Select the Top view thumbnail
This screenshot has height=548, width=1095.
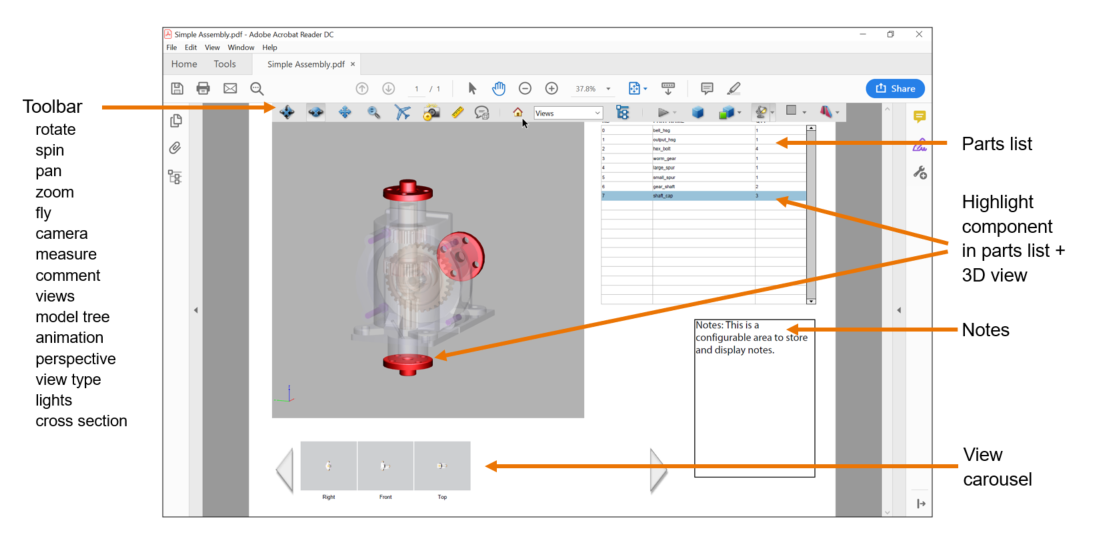click(442, 466)
